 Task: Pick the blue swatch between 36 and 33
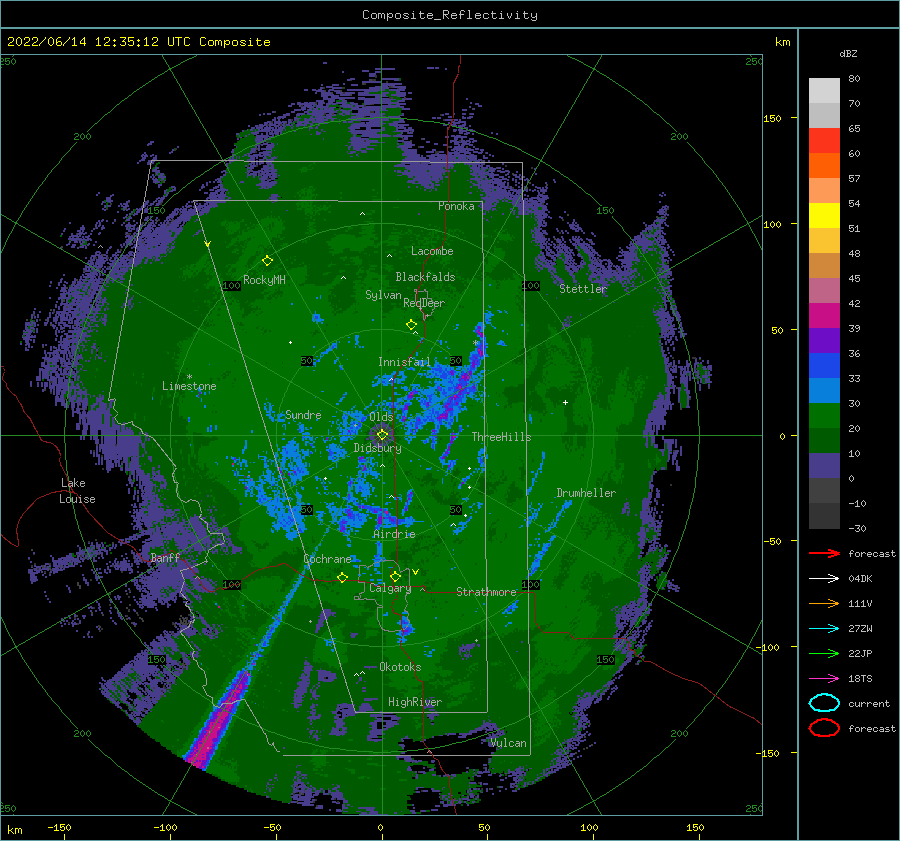tap(824, 365)
